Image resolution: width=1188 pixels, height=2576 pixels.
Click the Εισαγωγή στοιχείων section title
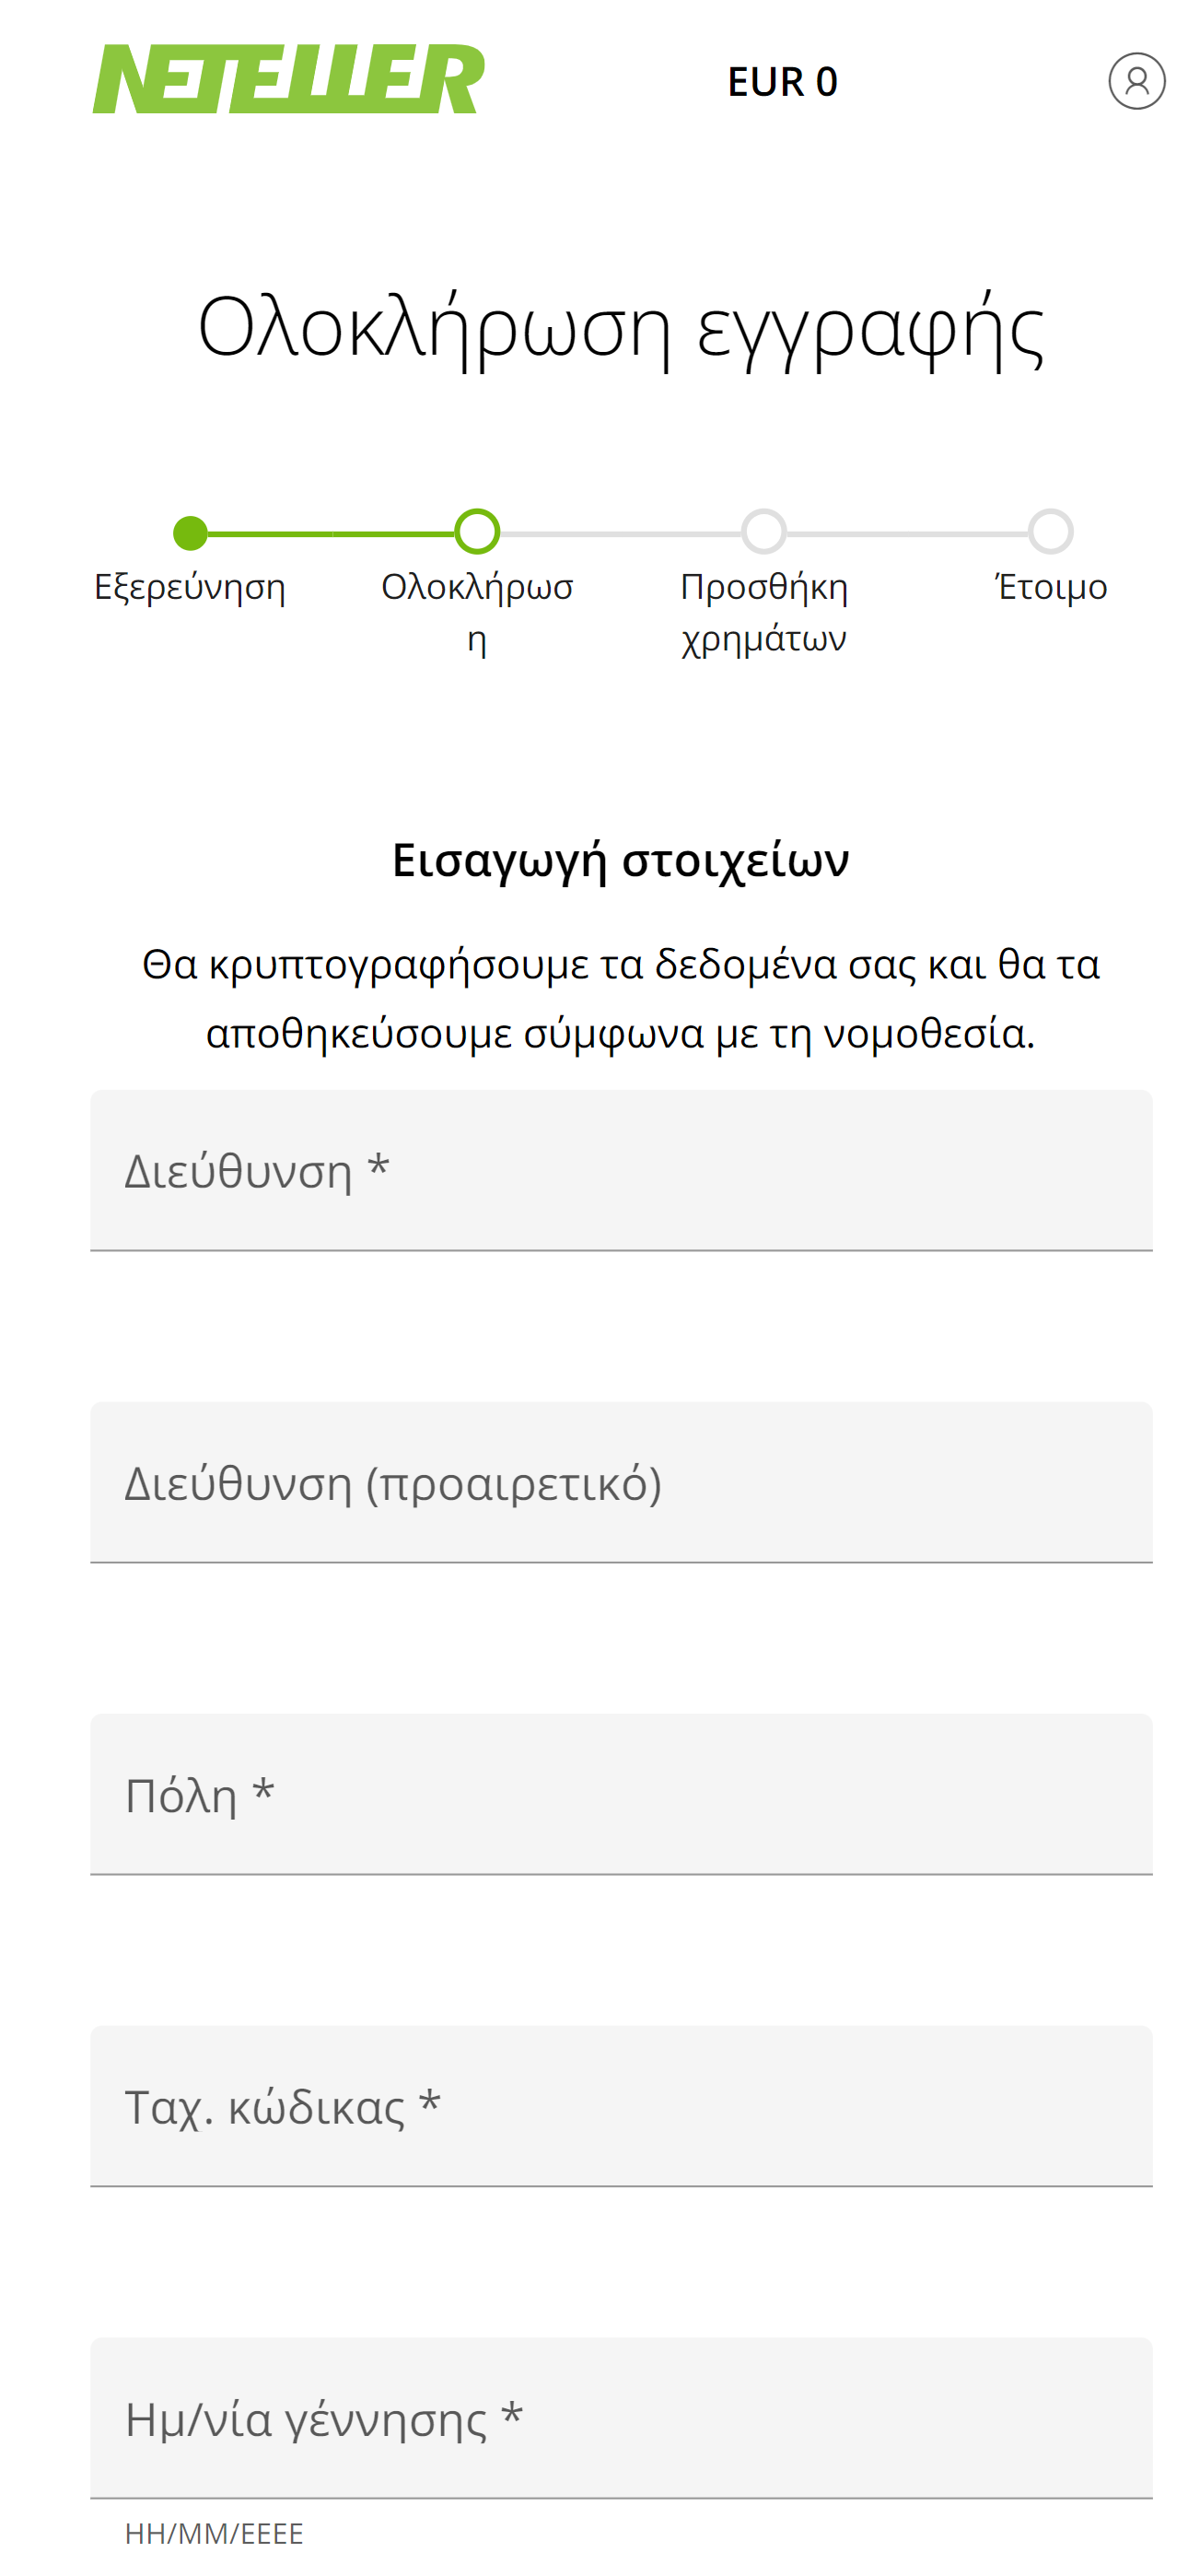621,860
